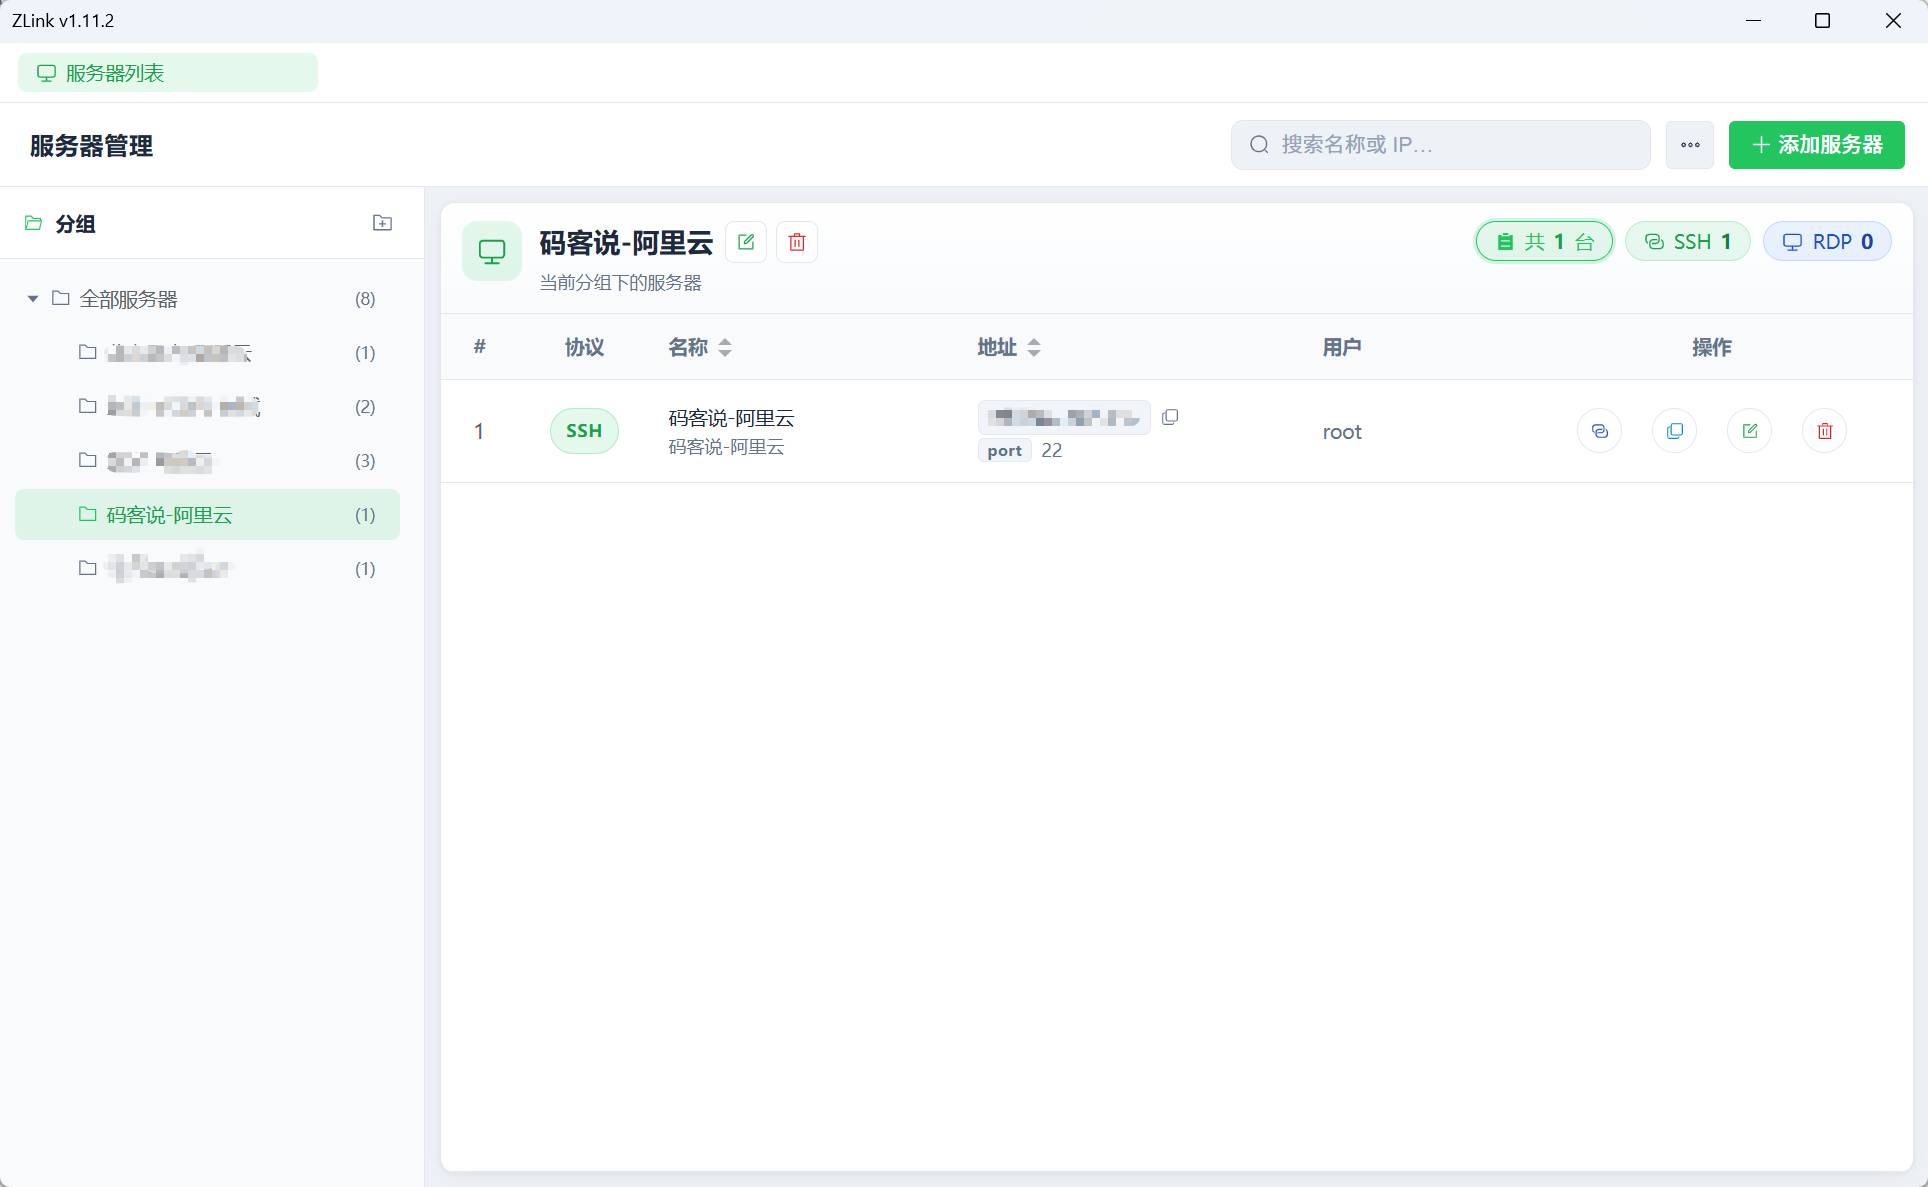1928x1187 pixels.
Task: Click the monitor icon beside group title
Action: pyautogui.click(x=492, y=251)
